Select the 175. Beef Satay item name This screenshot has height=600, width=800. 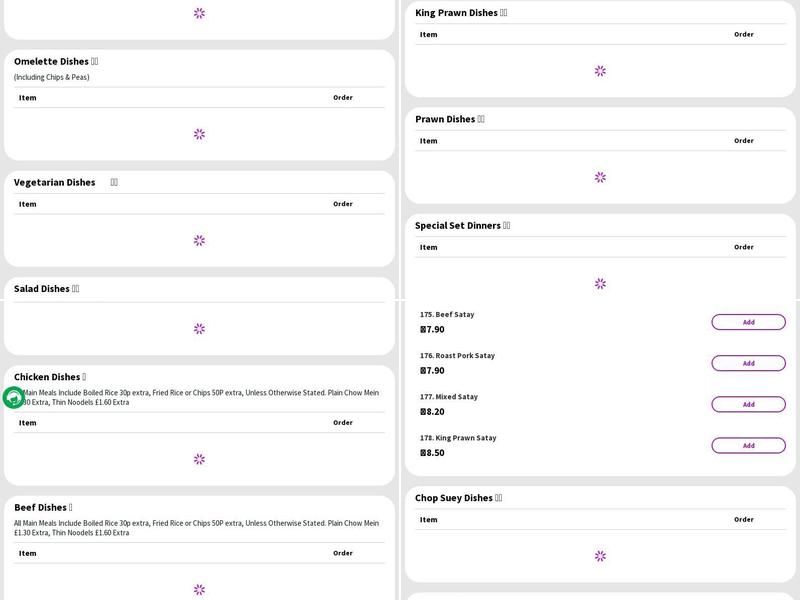coord(447,315)
